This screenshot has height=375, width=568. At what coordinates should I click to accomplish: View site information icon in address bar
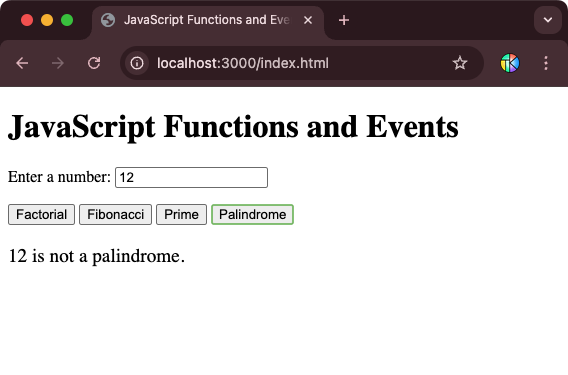(x=137, y=63)
